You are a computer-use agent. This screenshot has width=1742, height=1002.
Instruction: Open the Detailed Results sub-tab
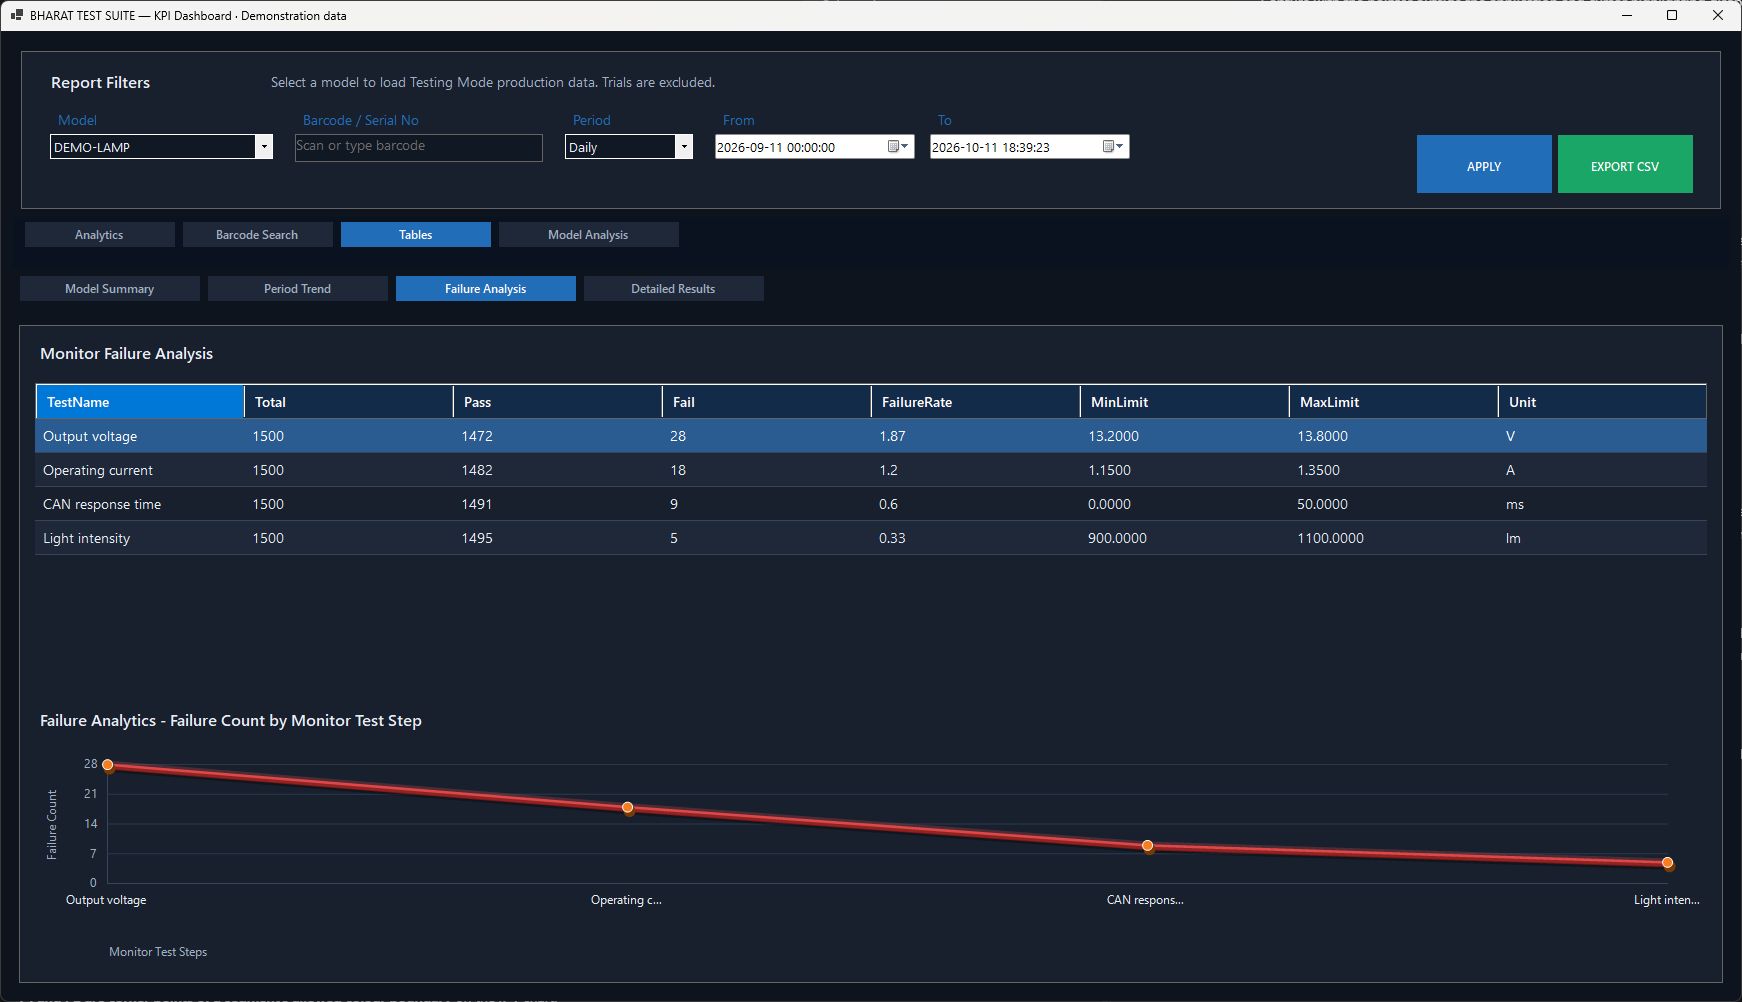tap(674, 289)
